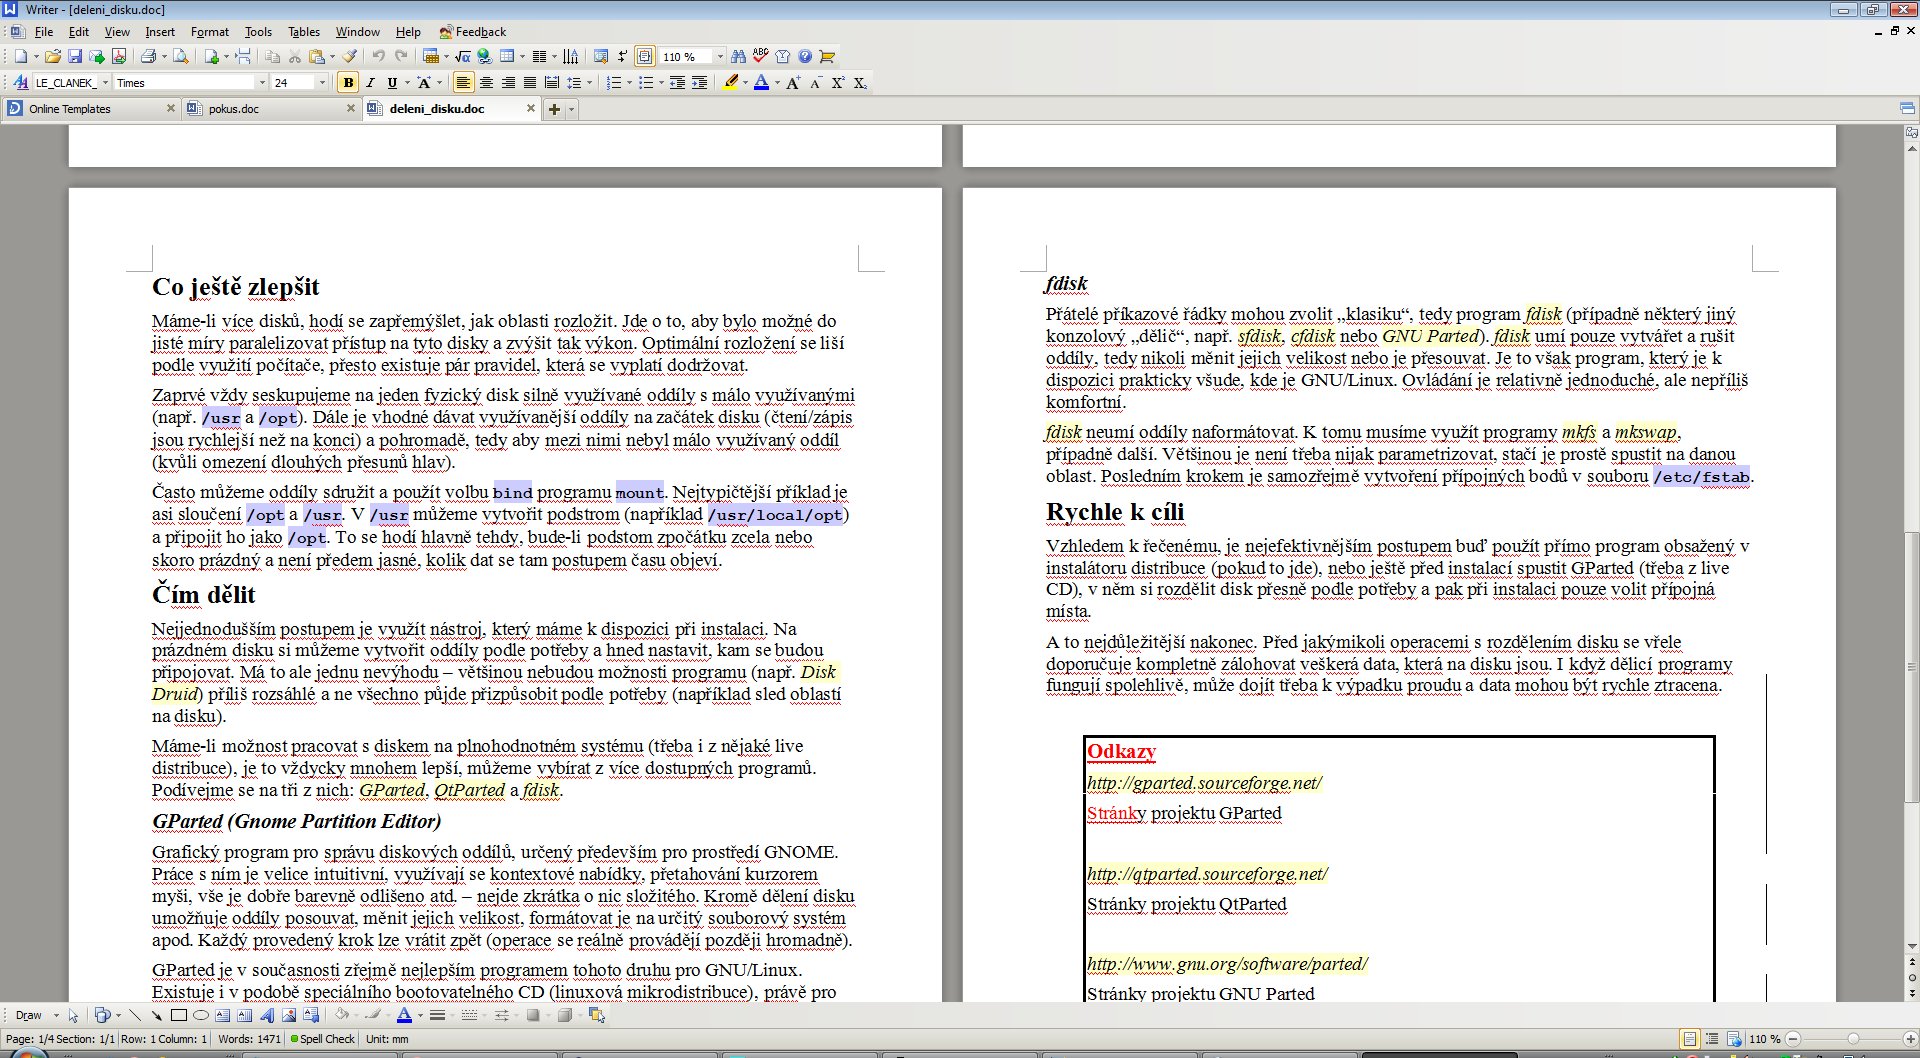Increase font size with A-plus icon
Screen dimensions: 1920x1058
[793, 83]
